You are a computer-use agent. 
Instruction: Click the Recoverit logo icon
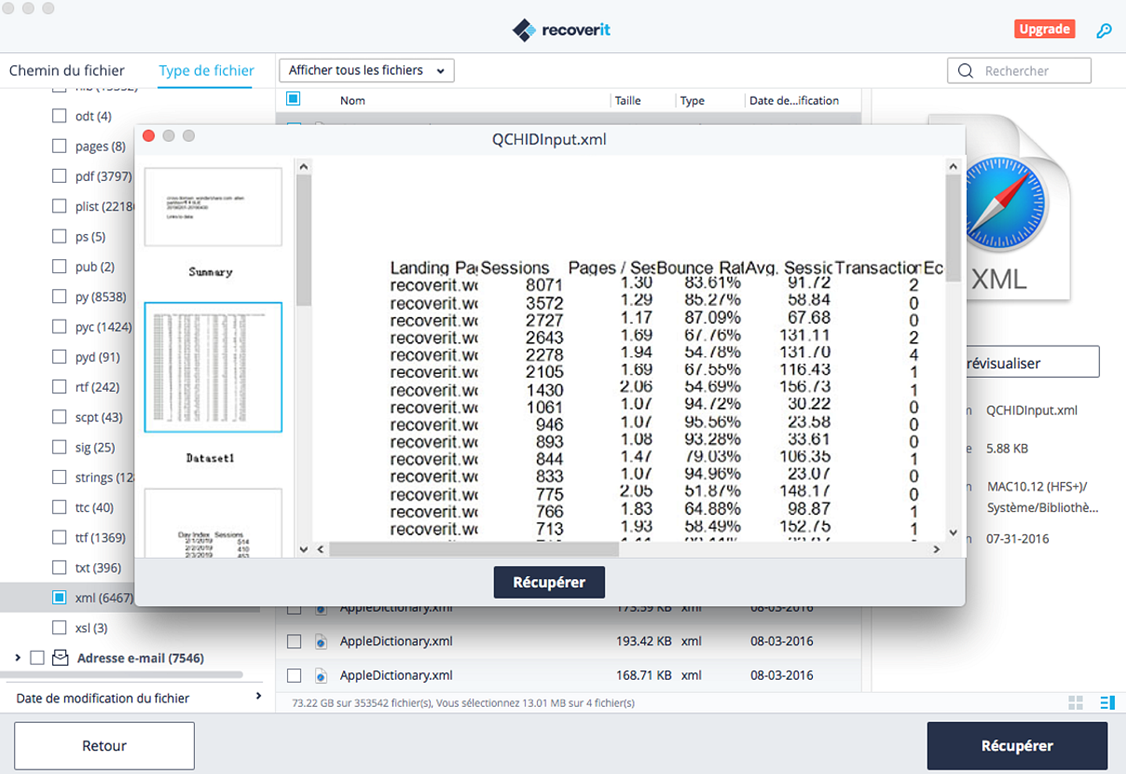pyautogui.click(x=524, y=29)
